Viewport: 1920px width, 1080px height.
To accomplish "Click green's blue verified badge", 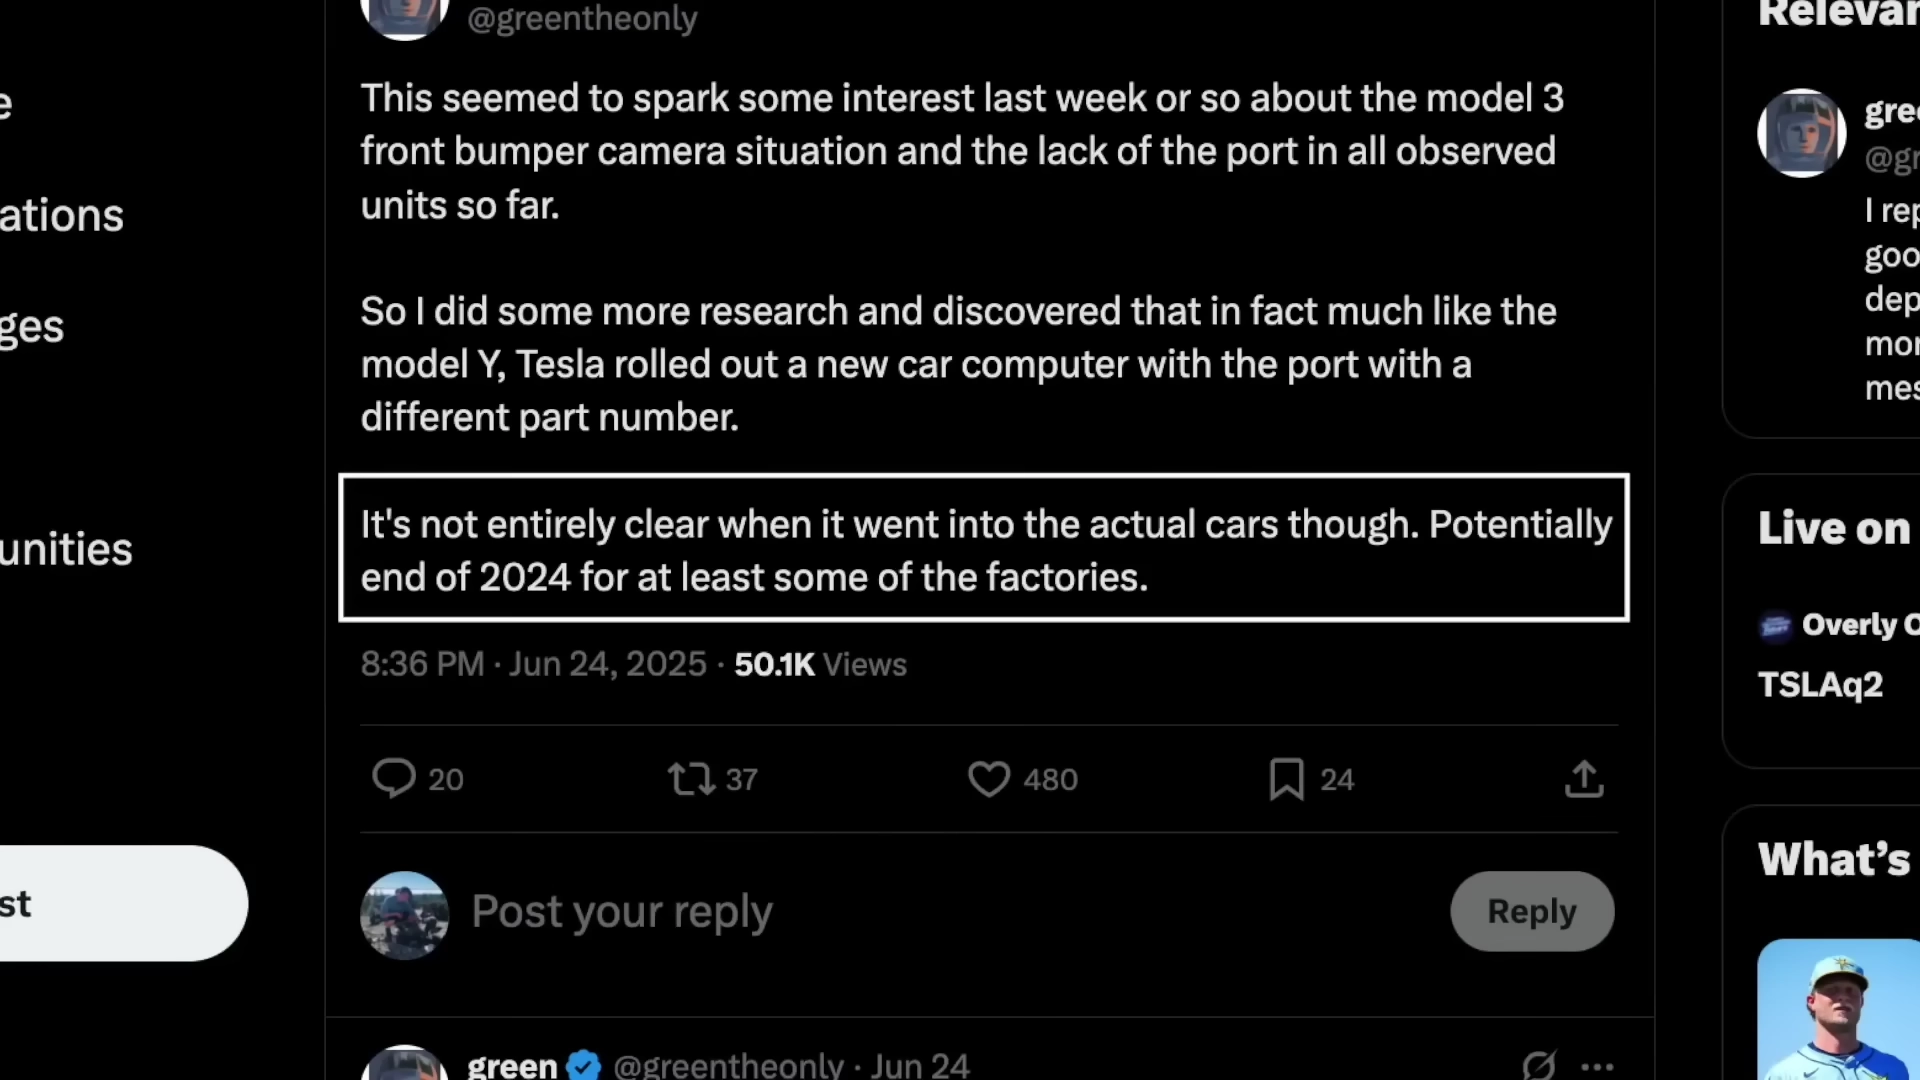I will (x=584, y=1065).
